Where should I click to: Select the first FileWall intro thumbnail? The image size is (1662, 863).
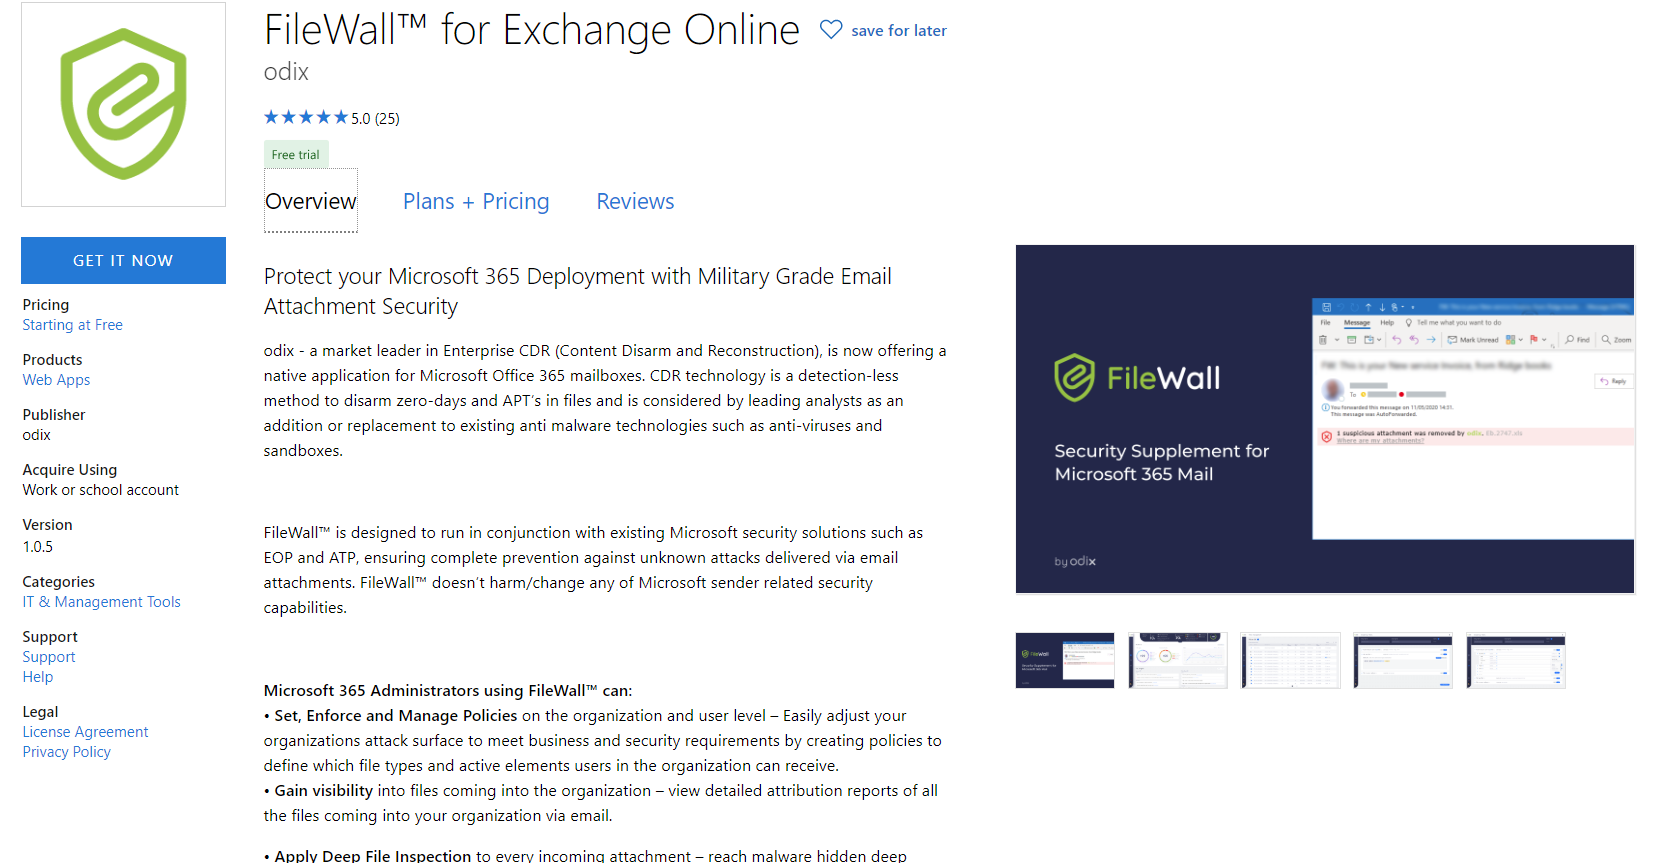pyautogui.click(x=1065, y=660)
